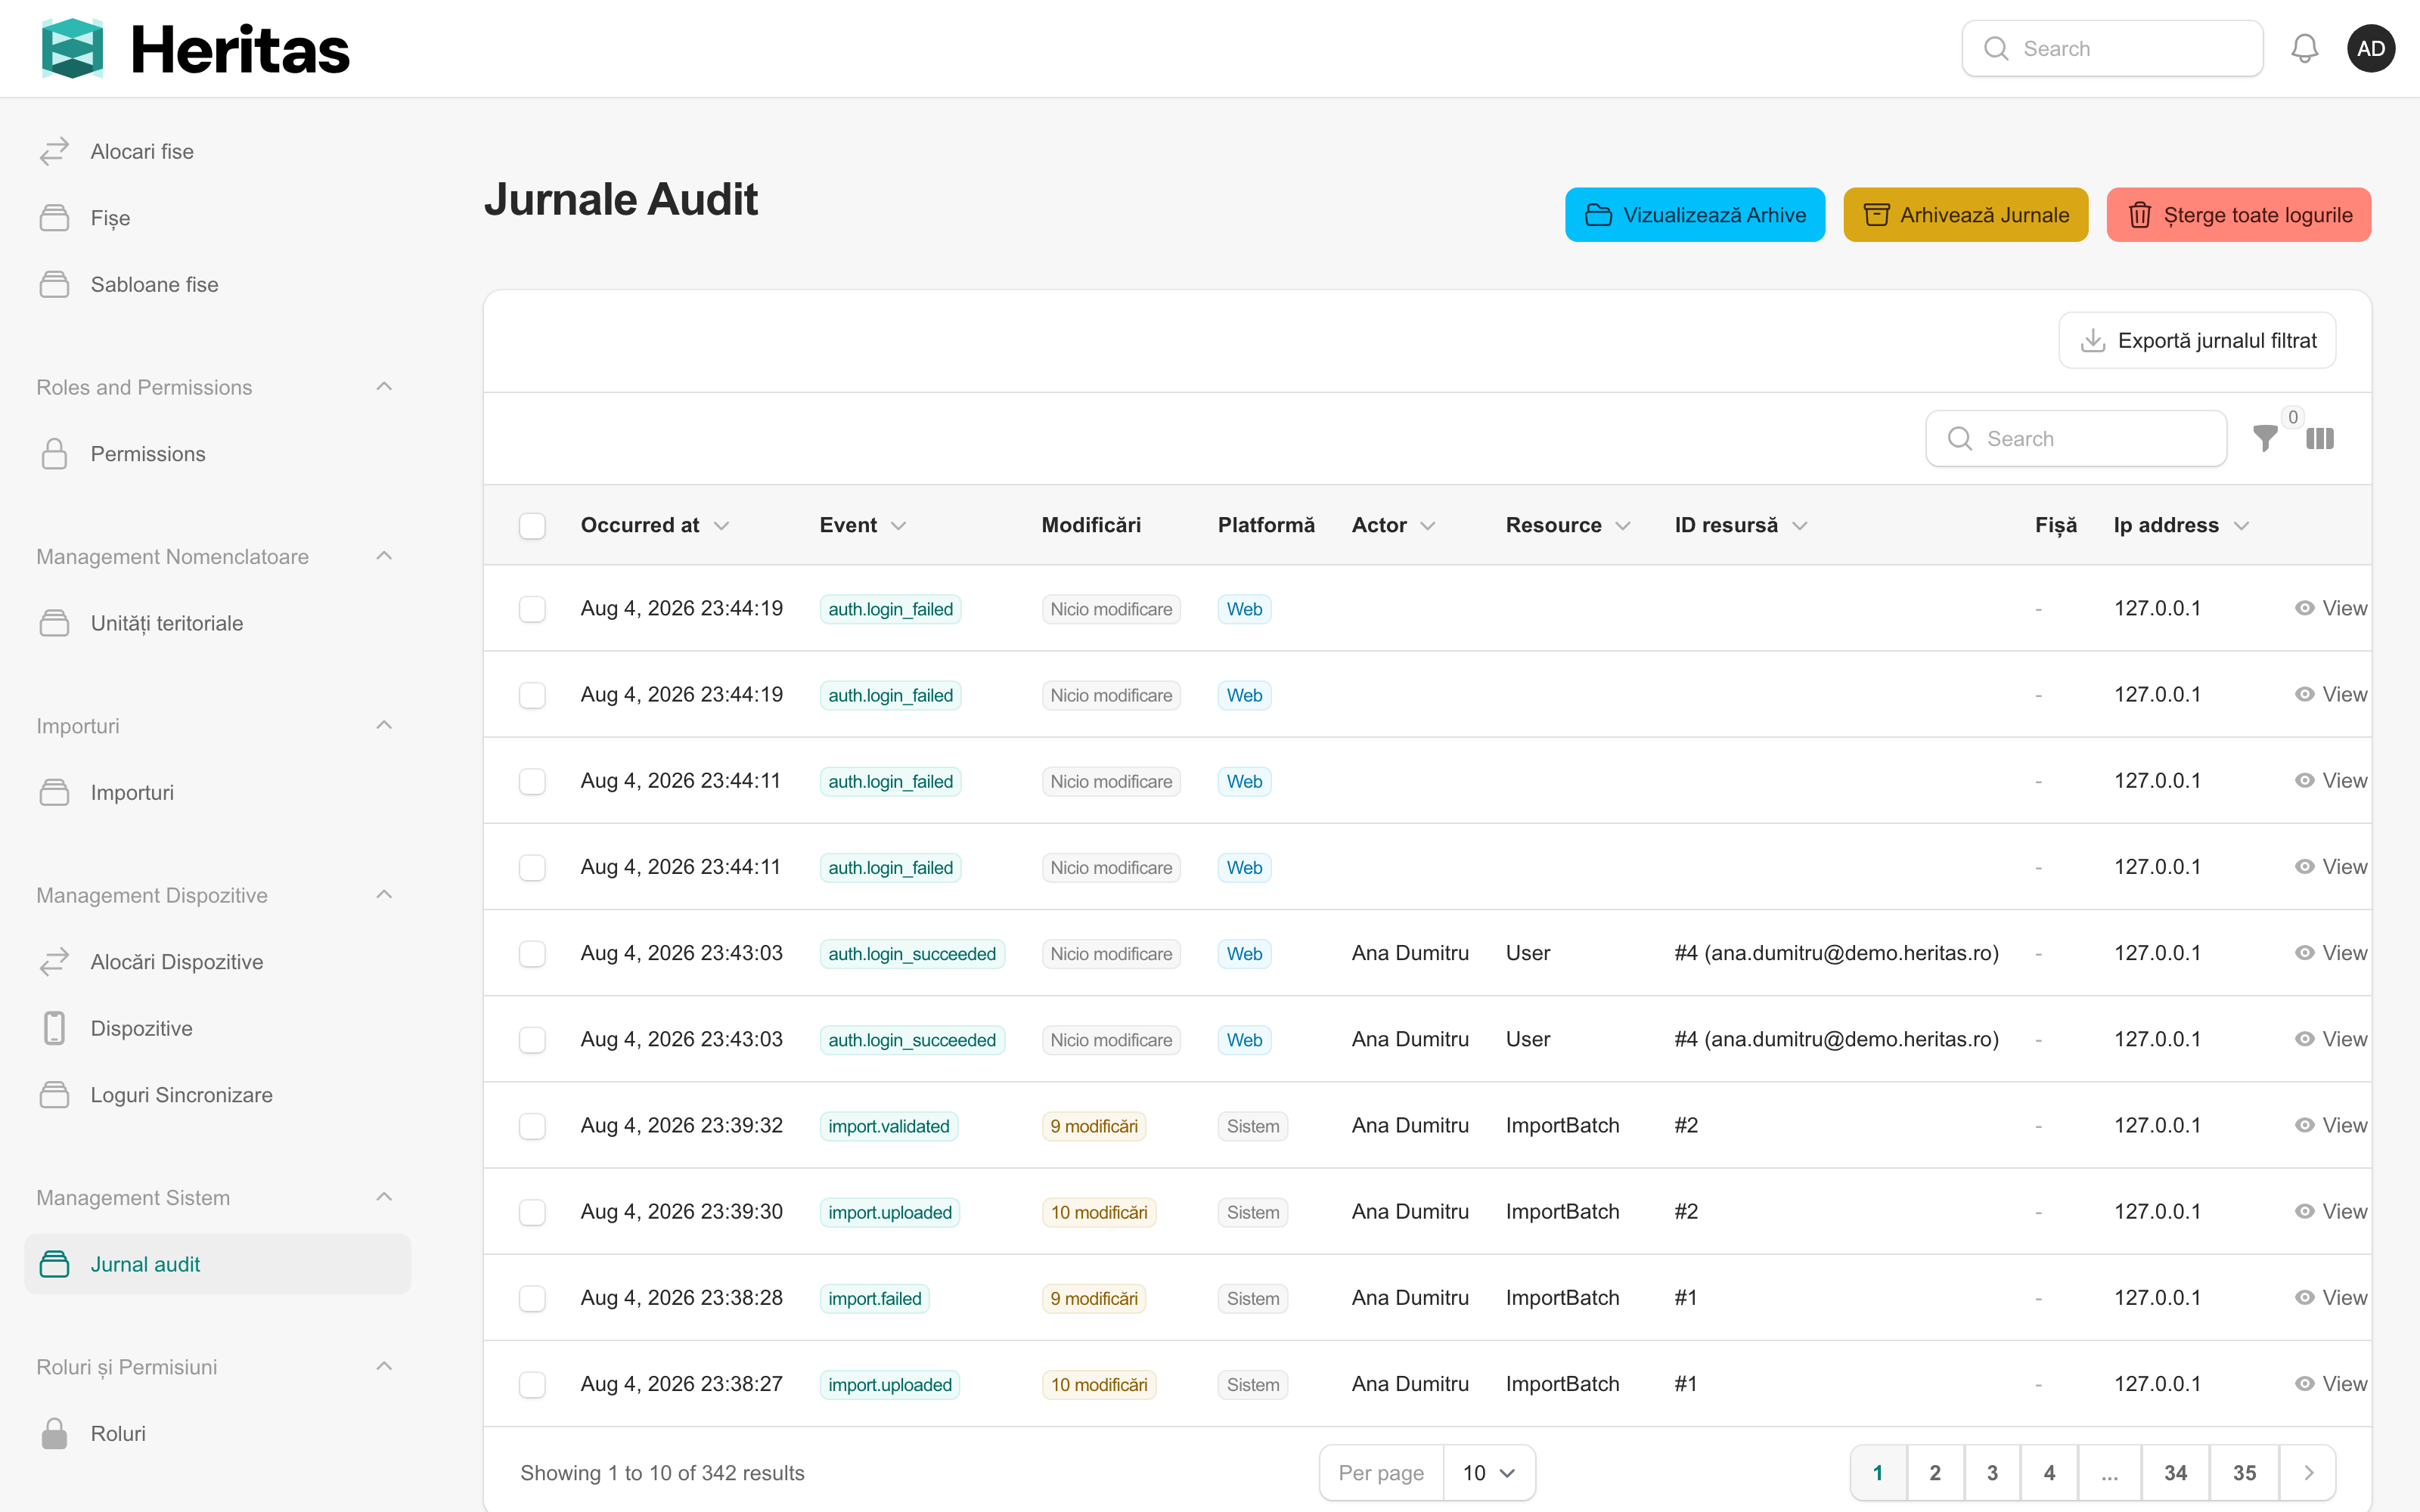Viewport: 2420px width, 1512px height.
Task: Toggle columns with the columns icon
Action: point(2320,438)
